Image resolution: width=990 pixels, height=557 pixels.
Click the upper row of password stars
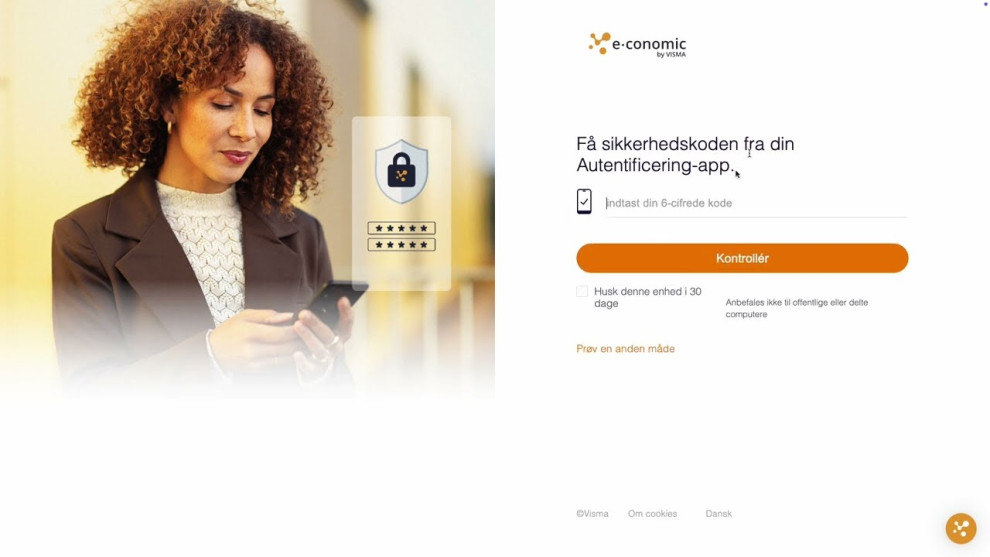tap(402, 228)
